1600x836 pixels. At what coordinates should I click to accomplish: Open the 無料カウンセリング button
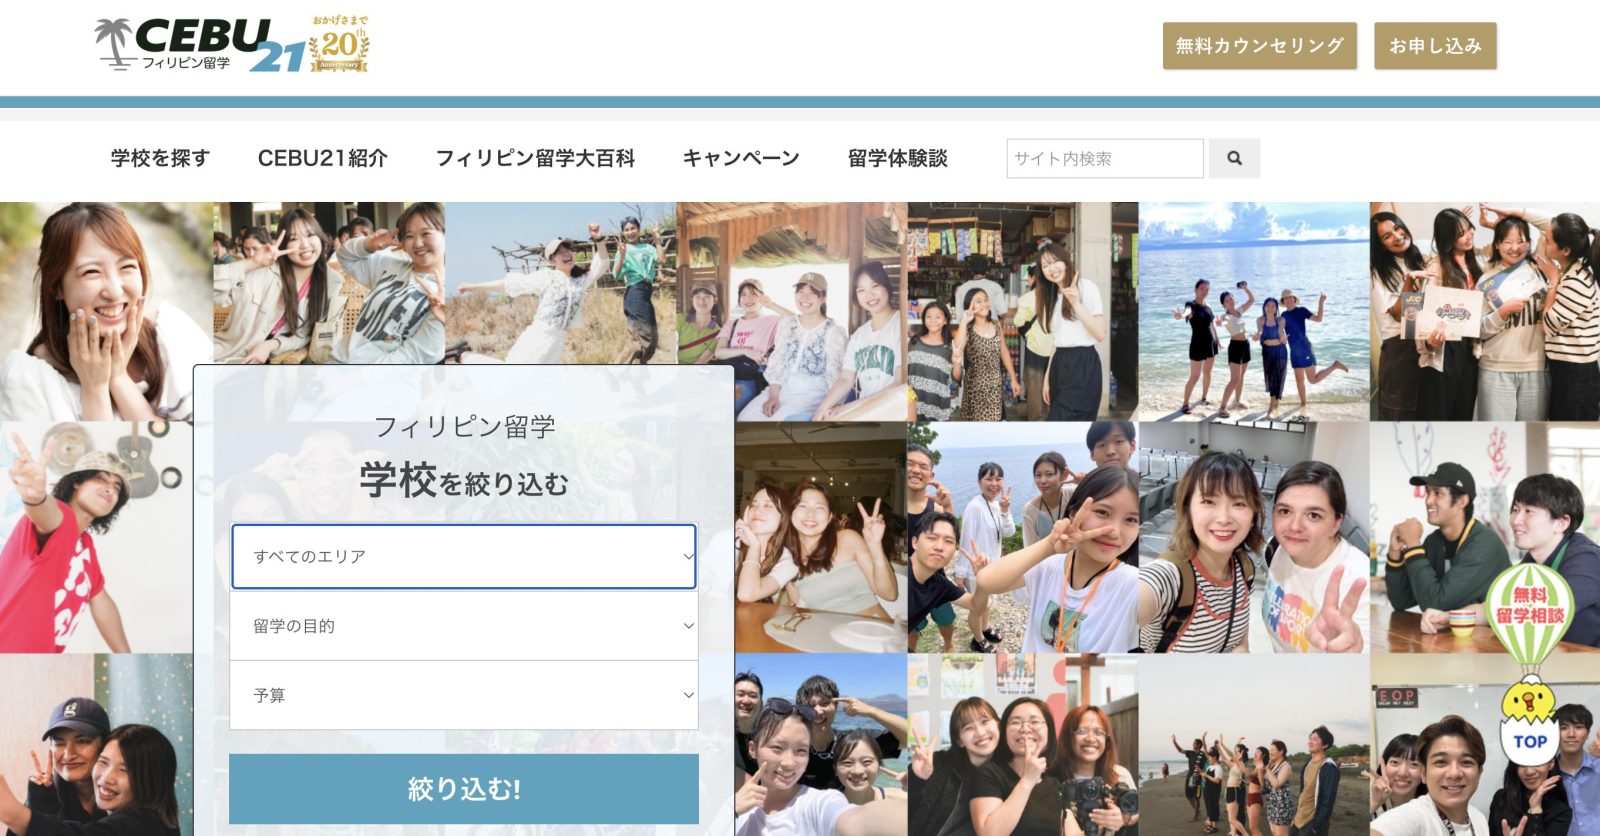(x=1259, y=46)
